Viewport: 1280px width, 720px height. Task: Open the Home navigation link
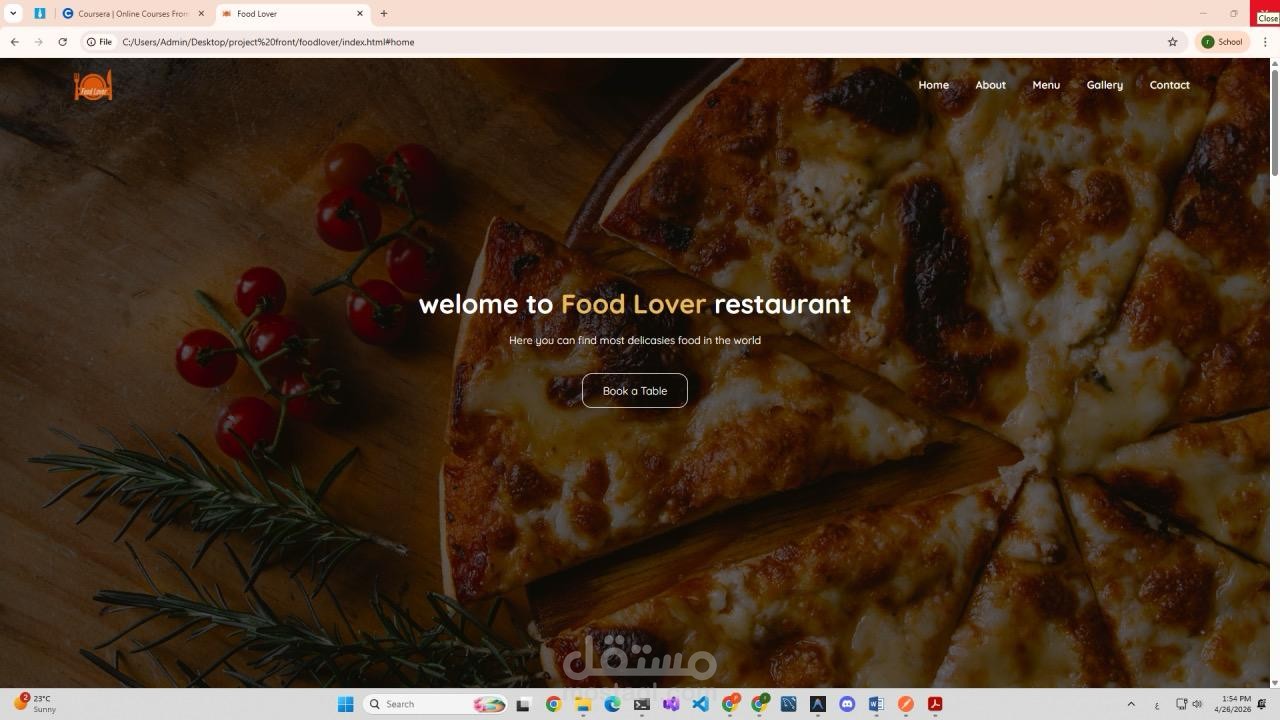933,85
